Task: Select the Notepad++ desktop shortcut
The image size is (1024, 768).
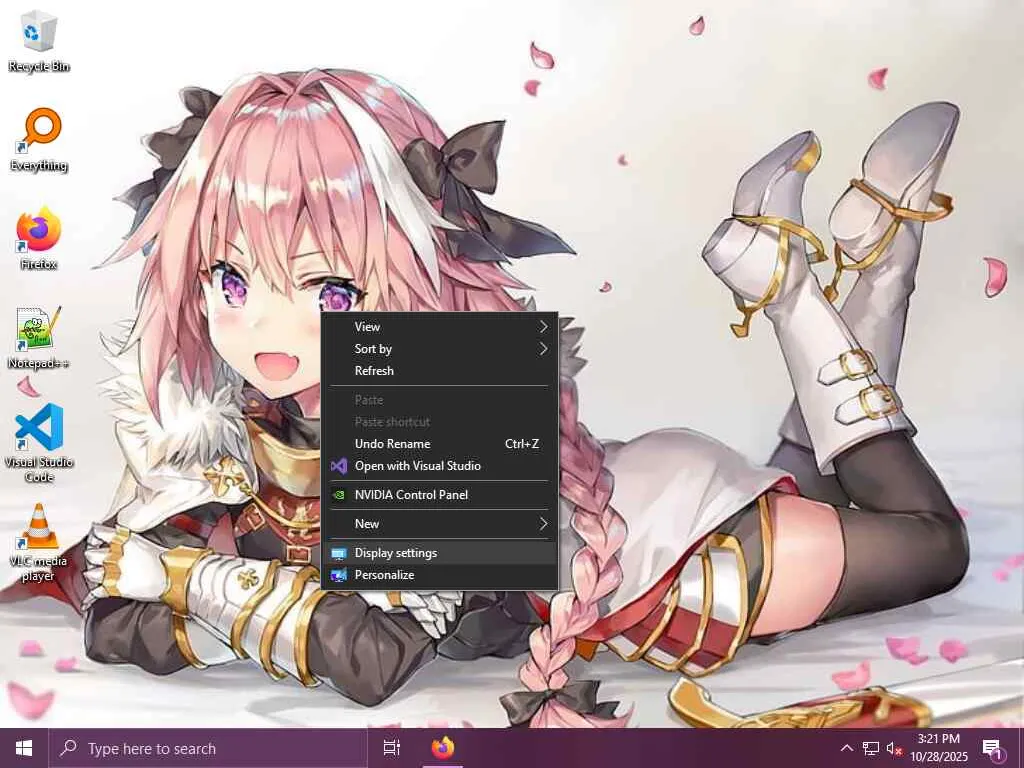Action: click(39, 338)
